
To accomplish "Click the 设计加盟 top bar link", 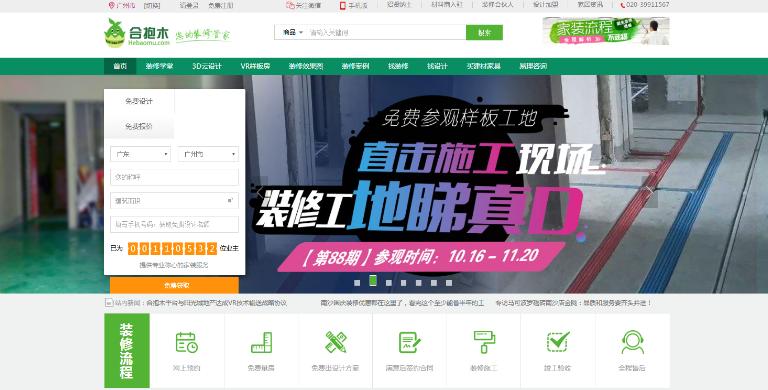I will [546, 4].
